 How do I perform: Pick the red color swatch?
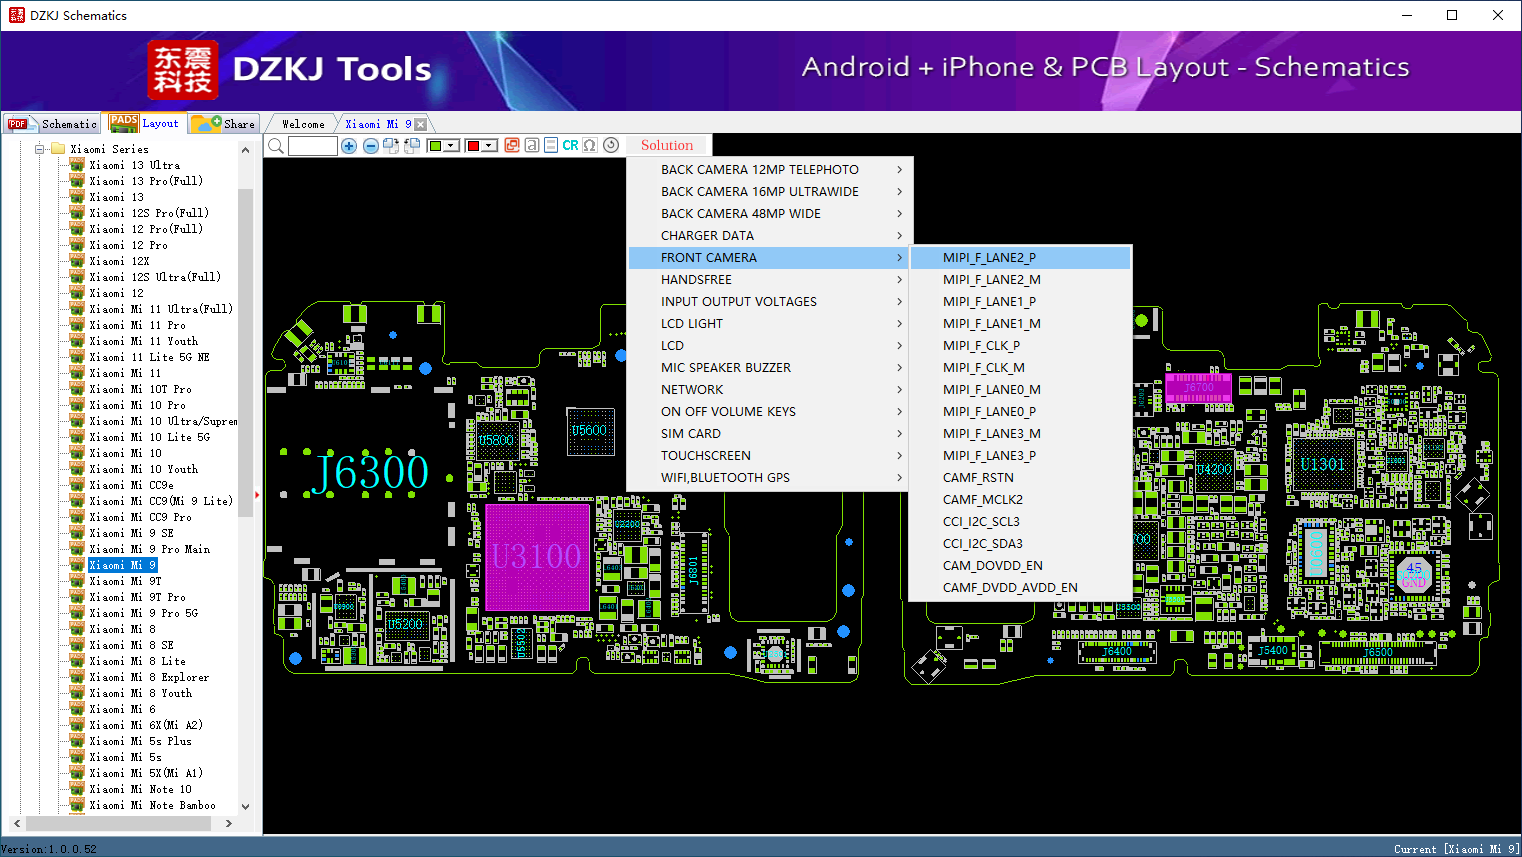click(x=473, y=146)
